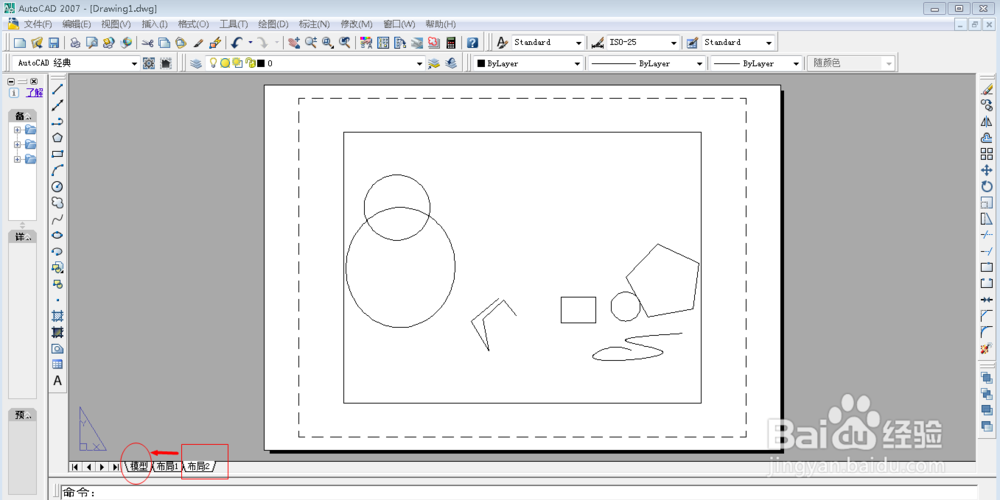Toggle layer 0 on/off light bulb
The width and height of the screenshot is (1000, 500).
214,63
